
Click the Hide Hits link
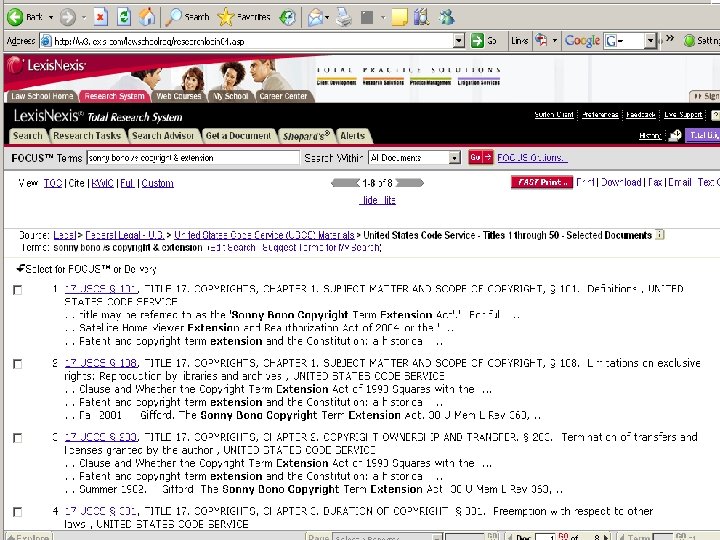(x=377, y=200)
